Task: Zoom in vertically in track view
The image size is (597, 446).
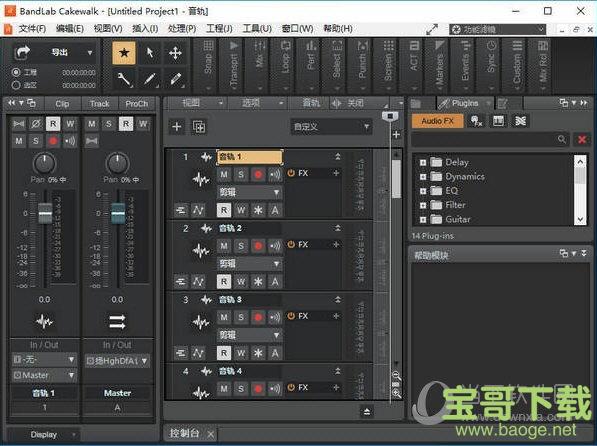Action: click(x=396, y=393)
